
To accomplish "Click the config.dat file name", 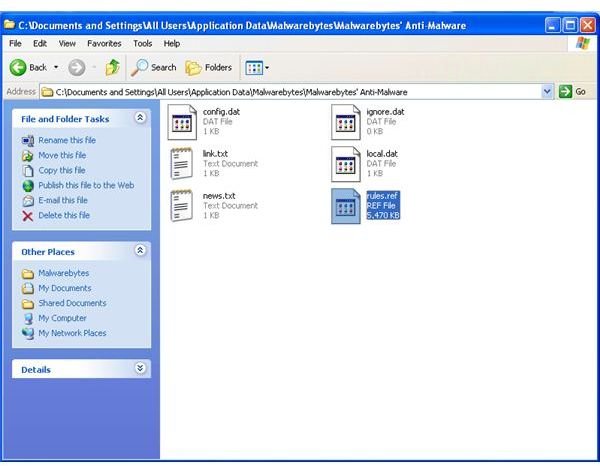I will coord(221,112).
